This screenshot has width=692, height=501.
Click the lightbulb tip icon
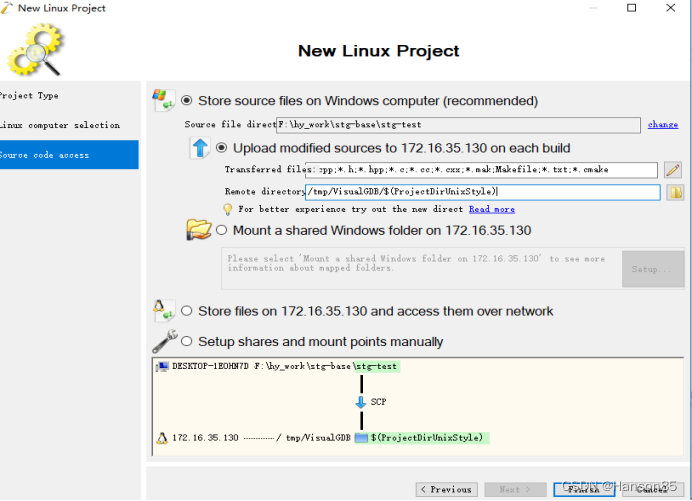tap(228, 209)
